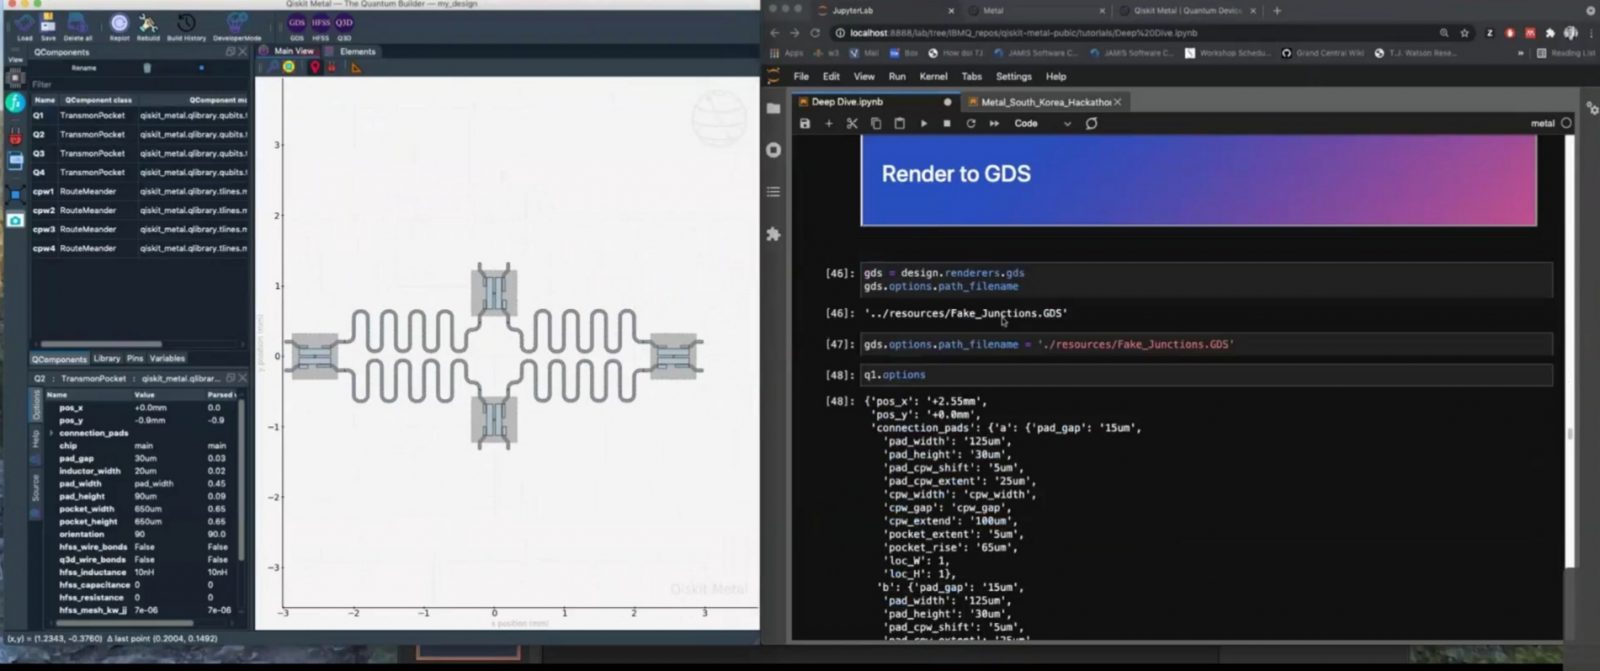Click the browser back arrow button
Screen dimensions: 1600x671
(x=774, y=33)
